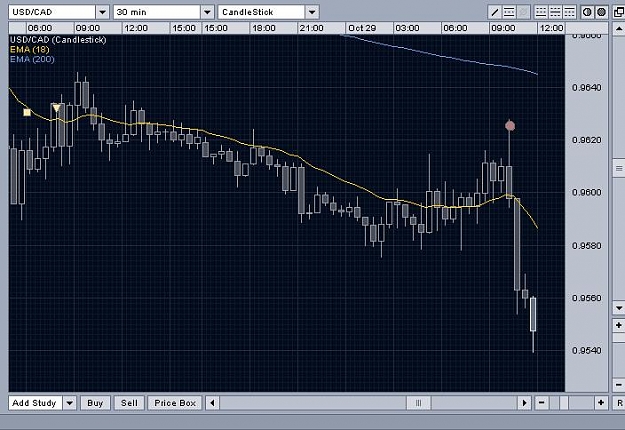Click the pink octagon marker above candle
The width and height of the screenshot is (625, 430).
[x=510, y=126]
